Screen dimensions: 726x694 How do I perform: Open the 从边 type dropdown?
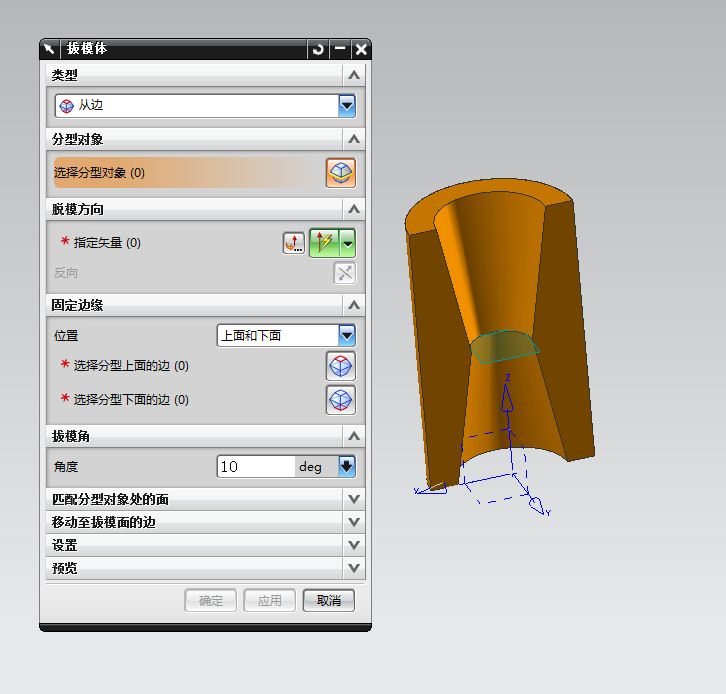coord(347,106)
